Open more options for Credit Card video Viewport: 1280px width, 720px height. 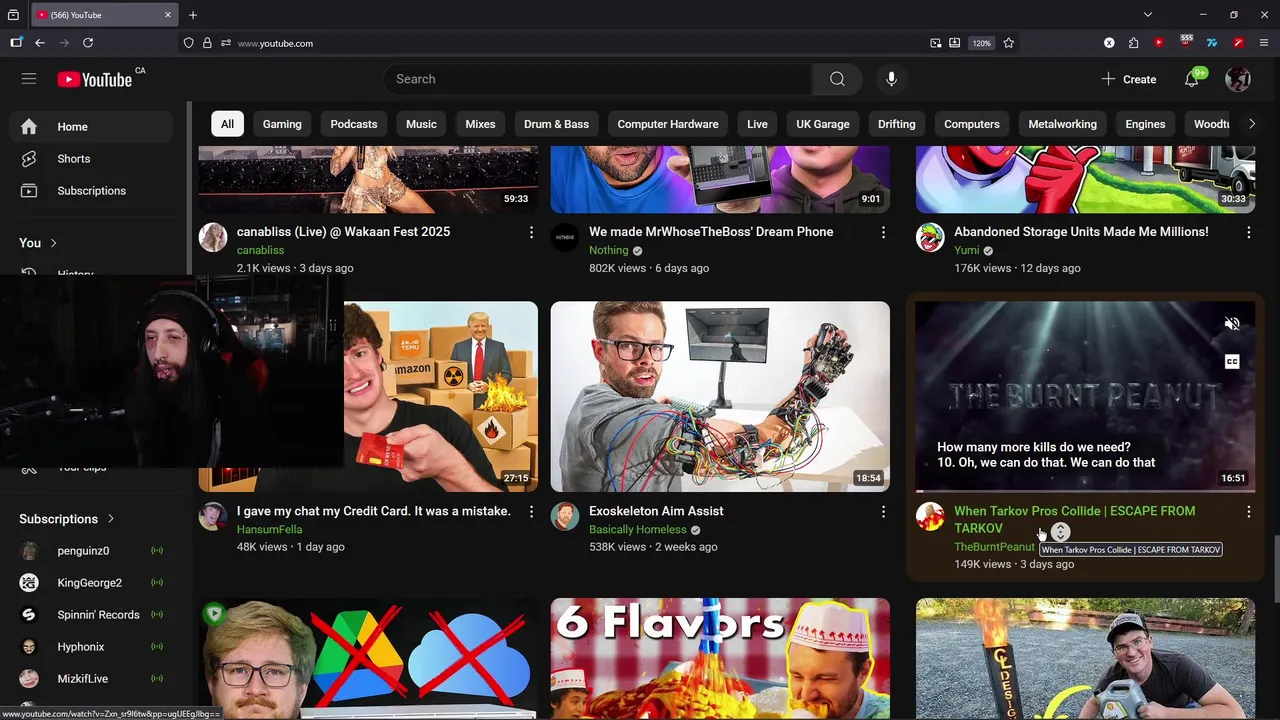pyautogui.click(x=531, y=511)
